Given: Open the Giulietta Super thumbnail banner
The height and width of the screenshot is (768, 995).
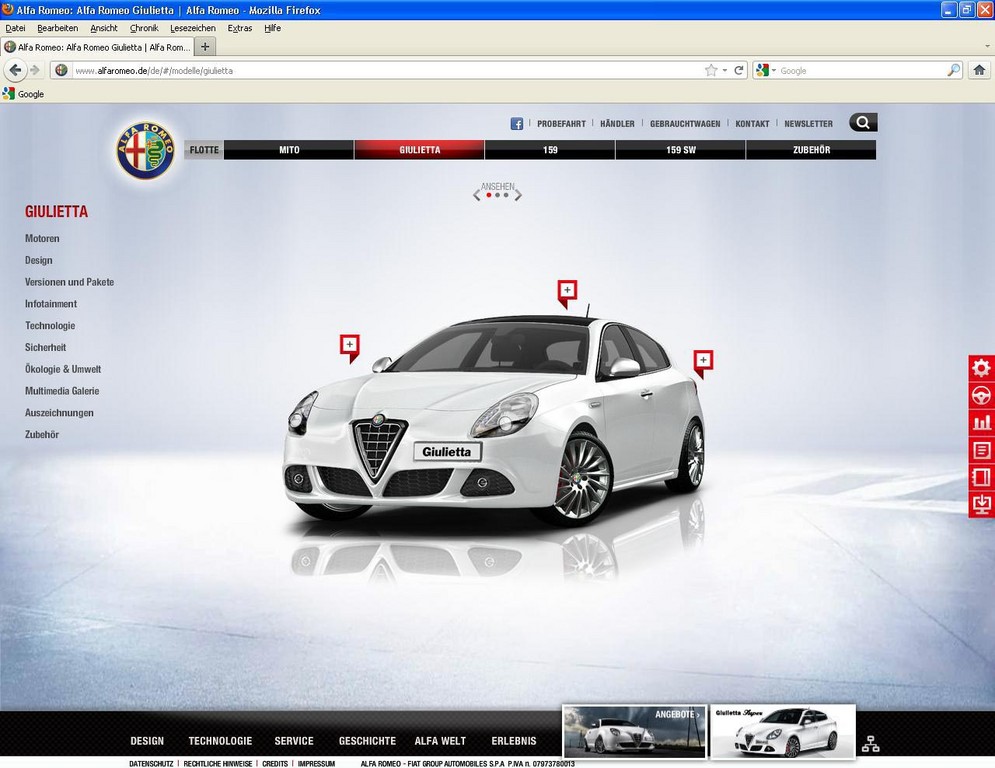Looking at the screenshot, I should click(782, 732).
